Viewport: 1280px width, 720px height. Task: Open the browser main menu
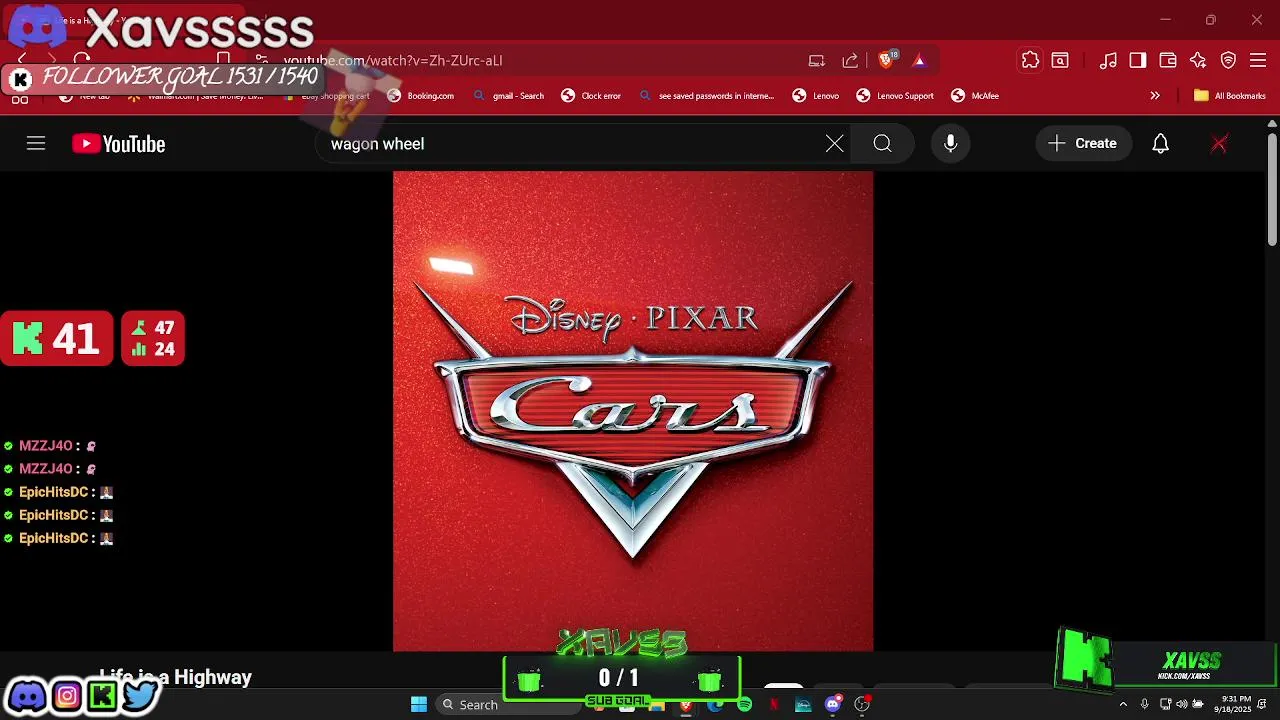(x=1259, y=60)
